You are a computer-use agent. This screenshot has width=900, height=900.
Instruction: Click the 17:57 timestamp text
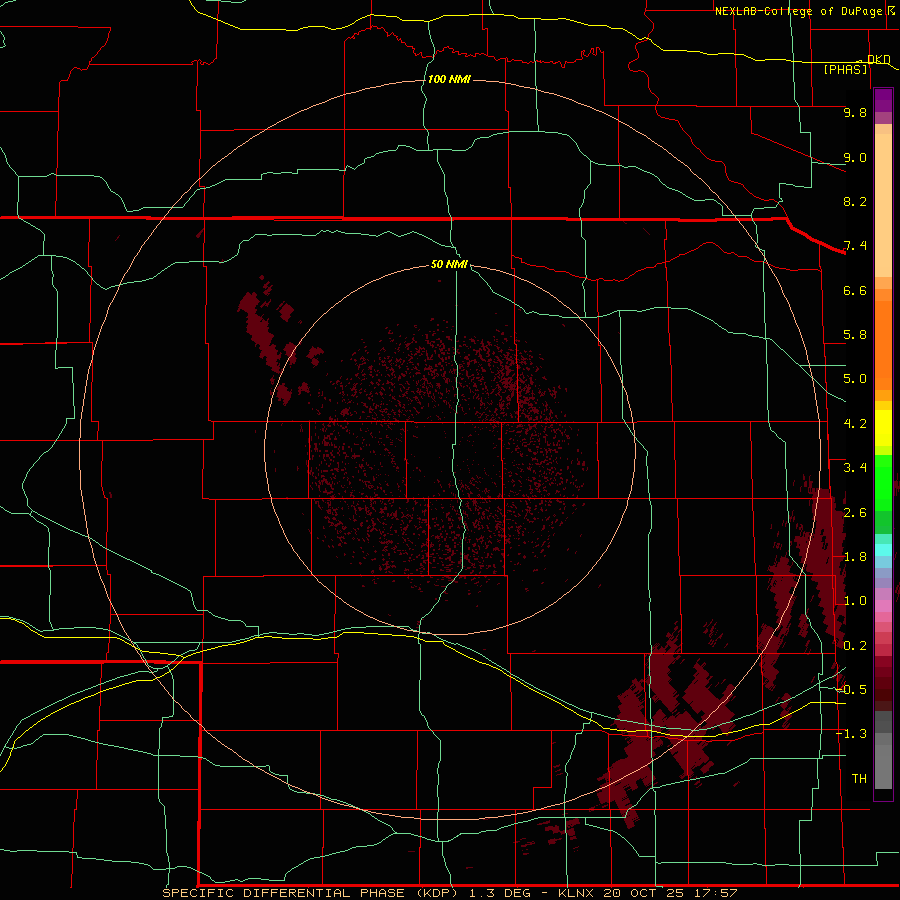(x=715, y=893)
